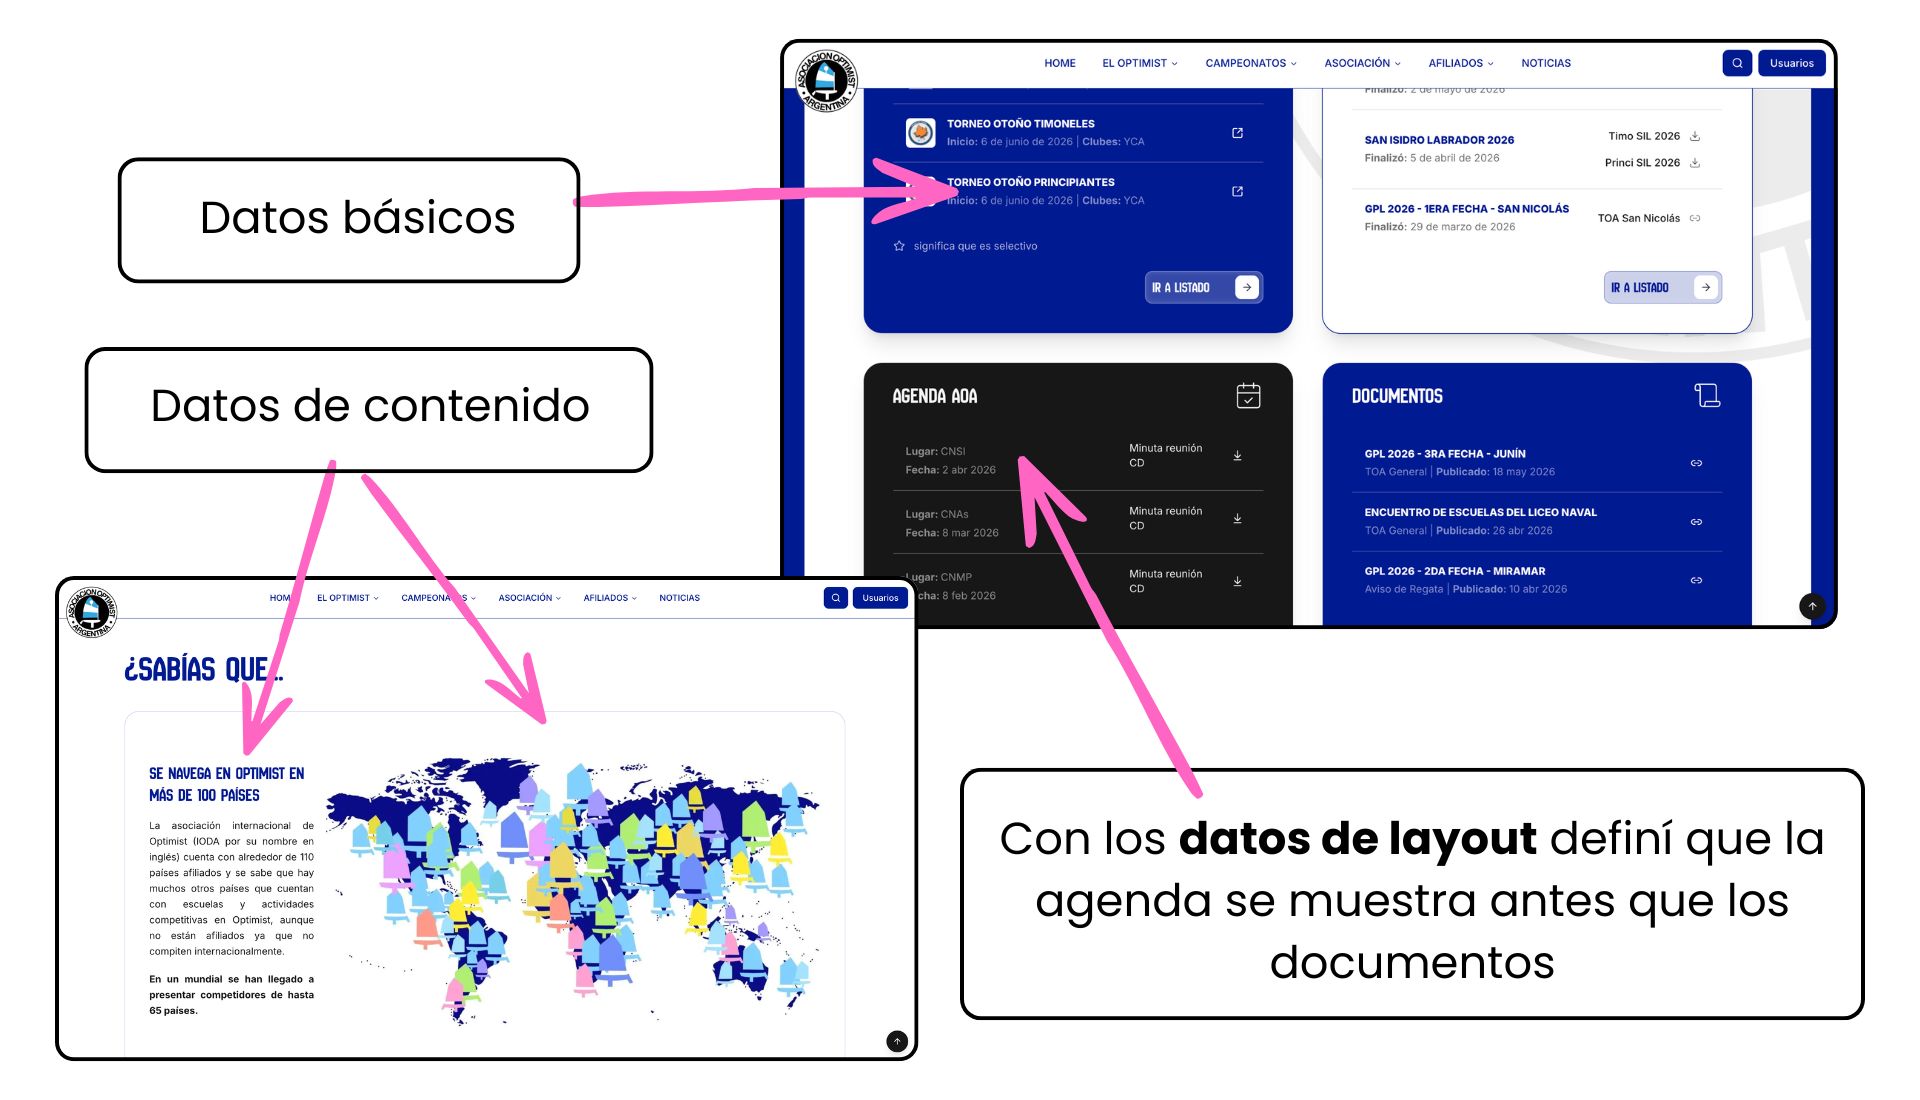Image resolution: width=1920 pixels, height=1100 pixels.
Task: Expand EL OPTIMIST dropdown on the ¿Sabías que page
Action: pos(348,598)
